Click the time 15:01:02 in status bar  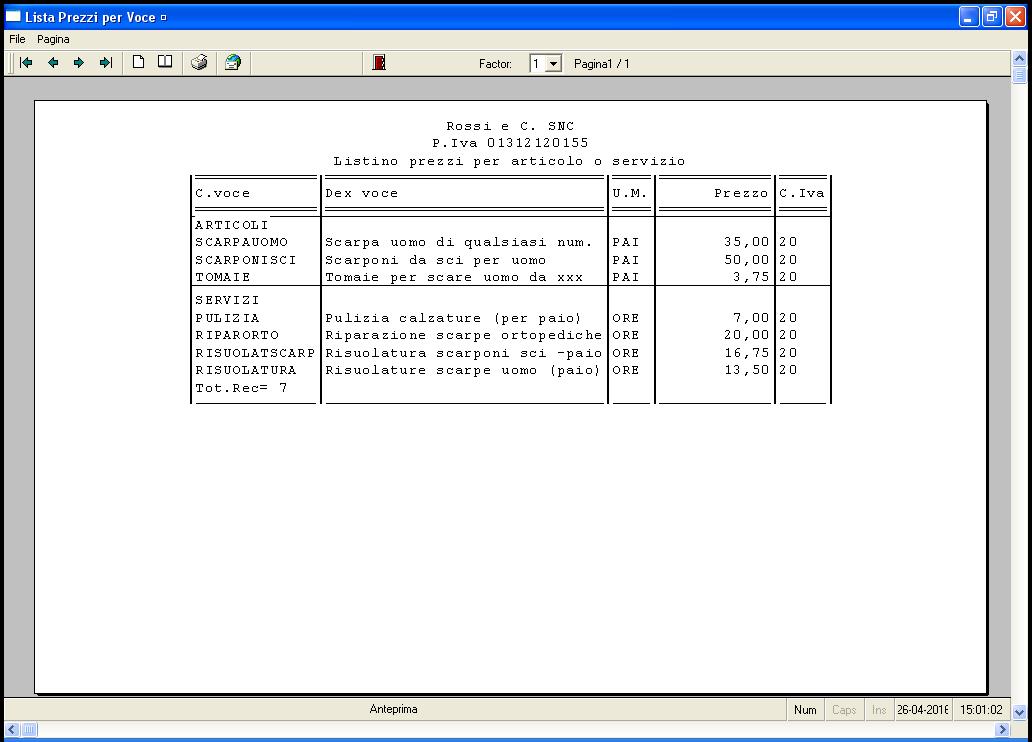(x=981, y=710)
